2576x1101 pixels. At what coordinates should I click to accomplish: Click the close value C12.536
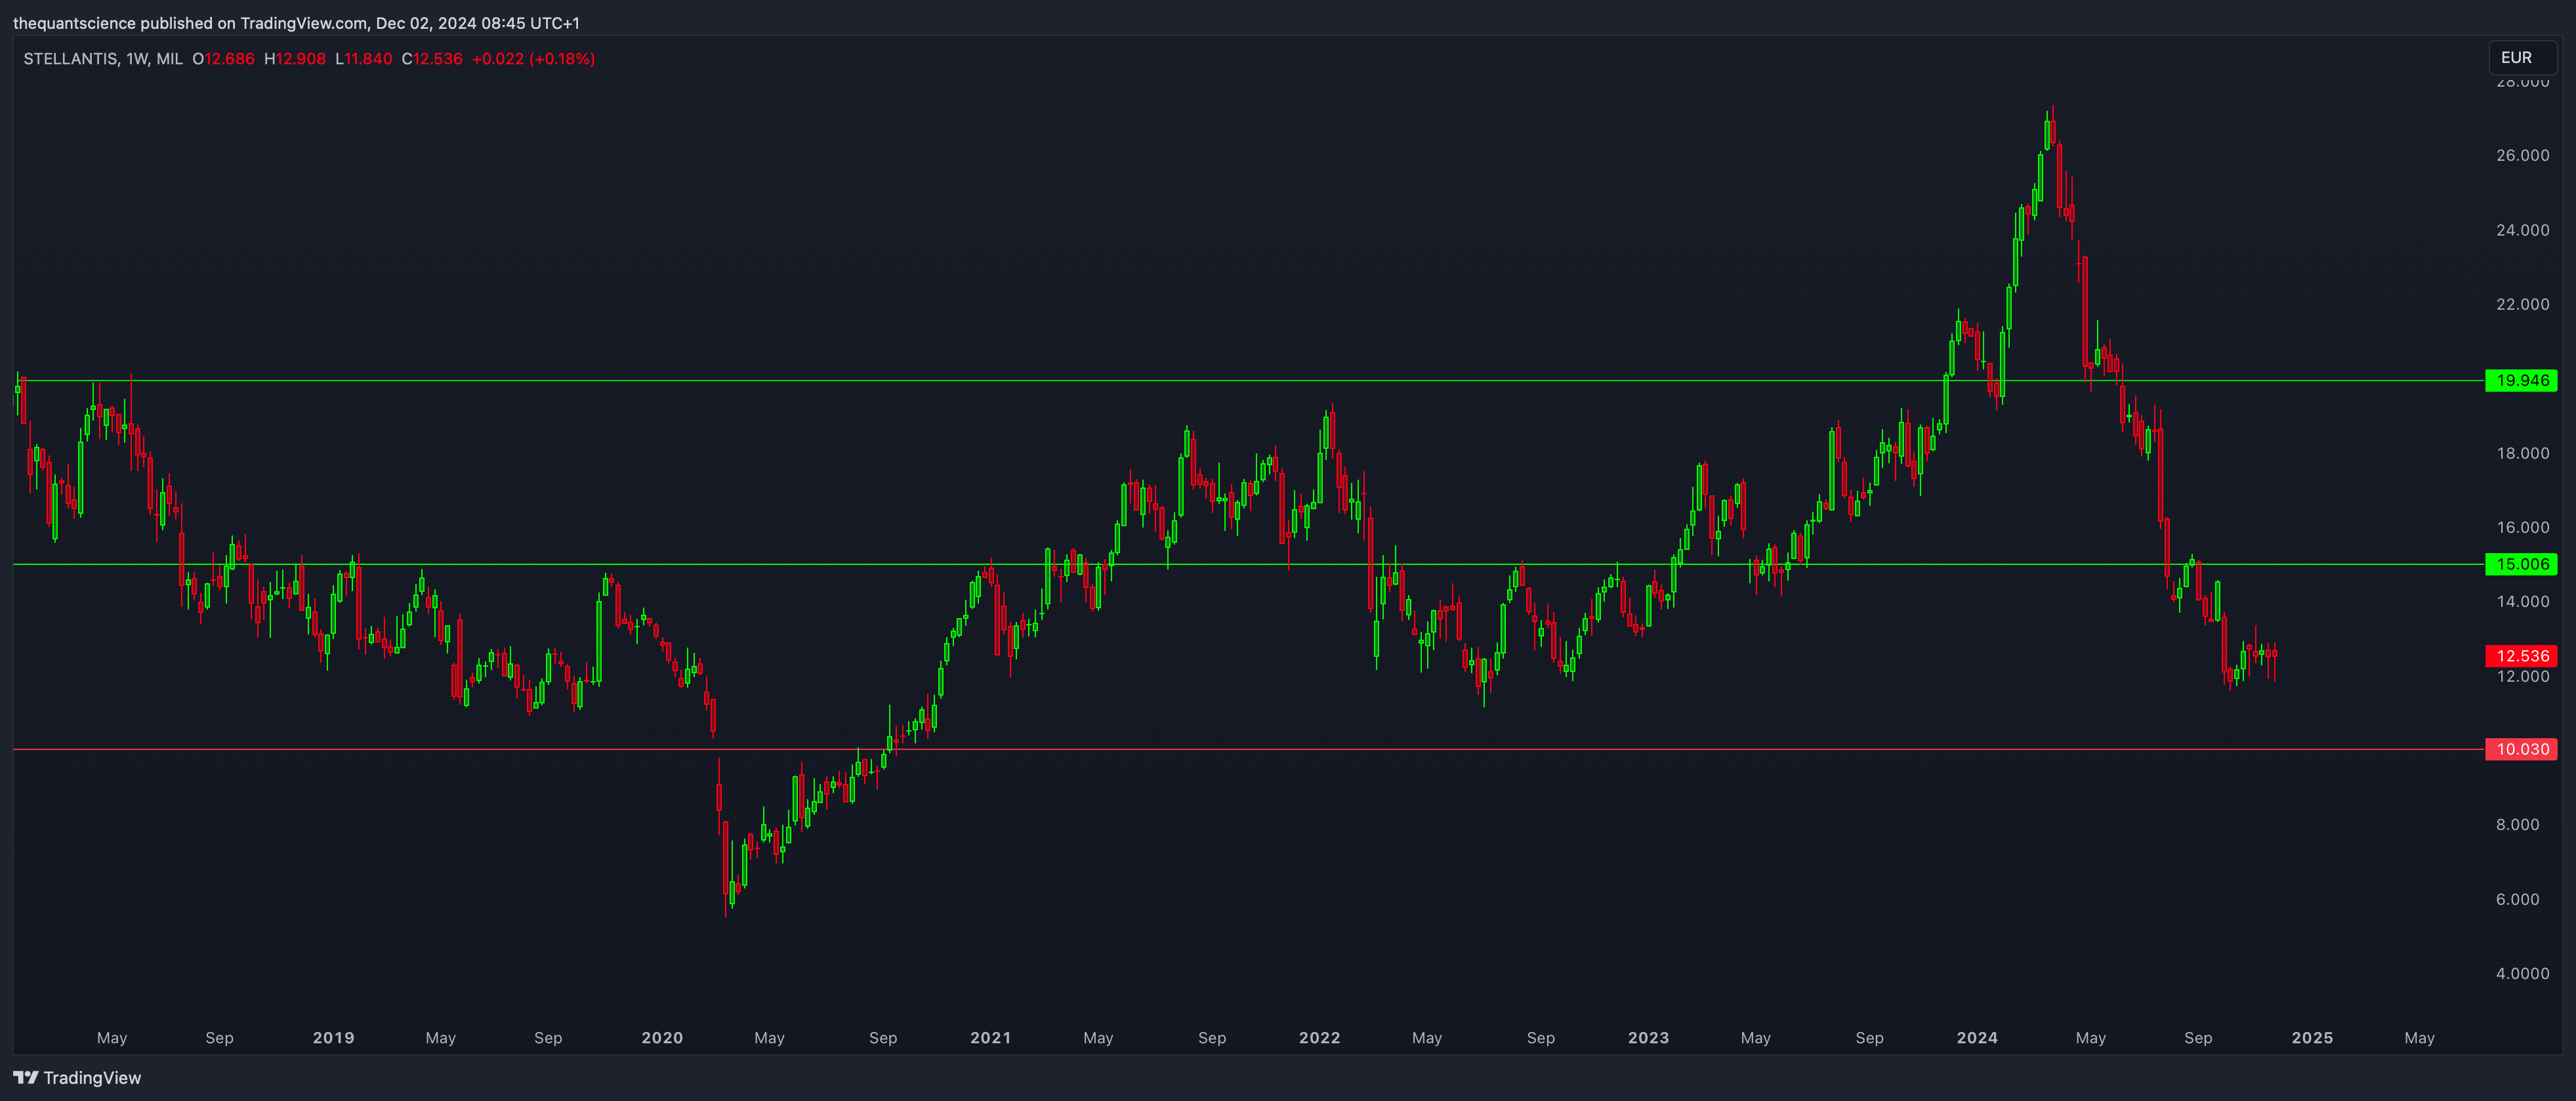click(432, 59)
